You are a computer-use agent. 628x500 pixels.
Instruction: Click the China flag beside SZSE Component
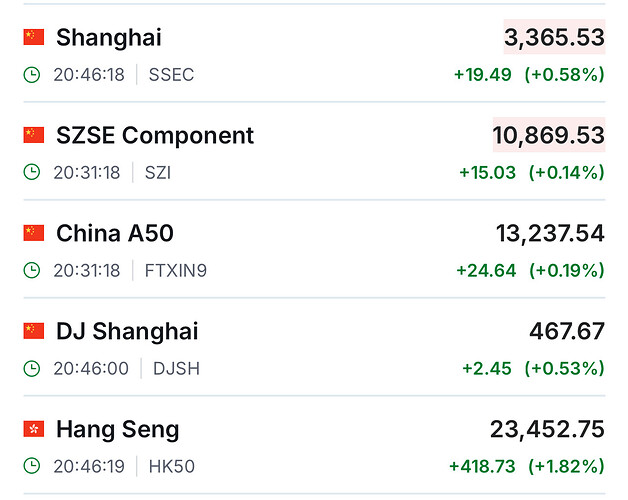point(34,135)
